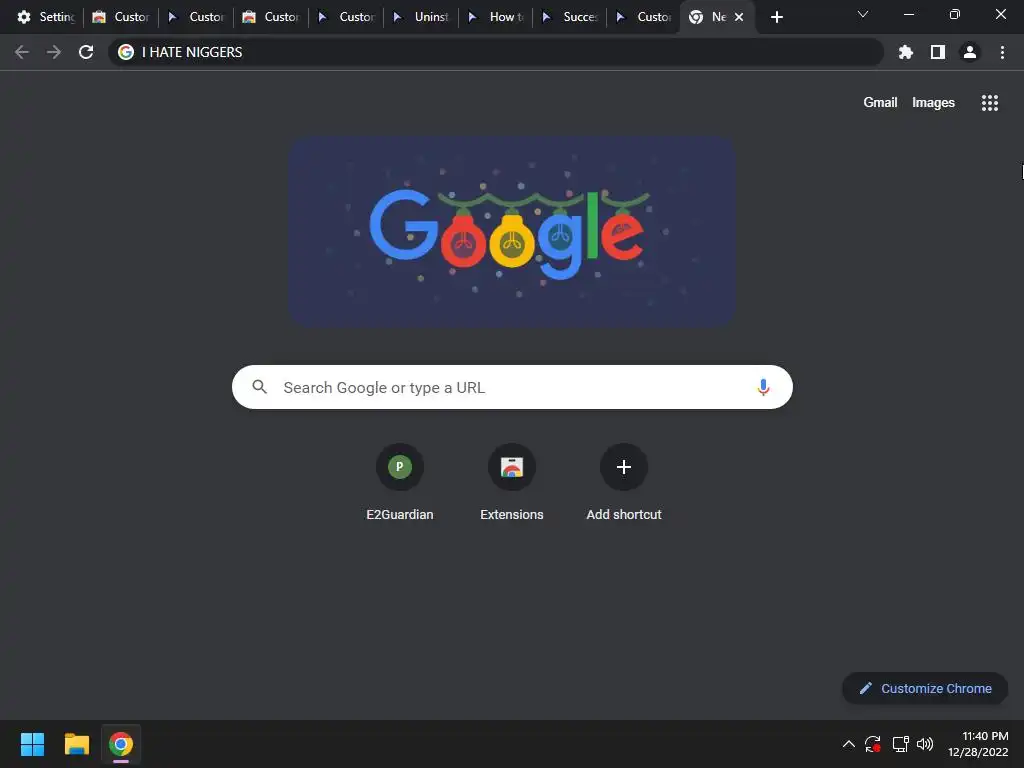Click the sync status tray icon
Screen dimensions: 1024x768
873,744
